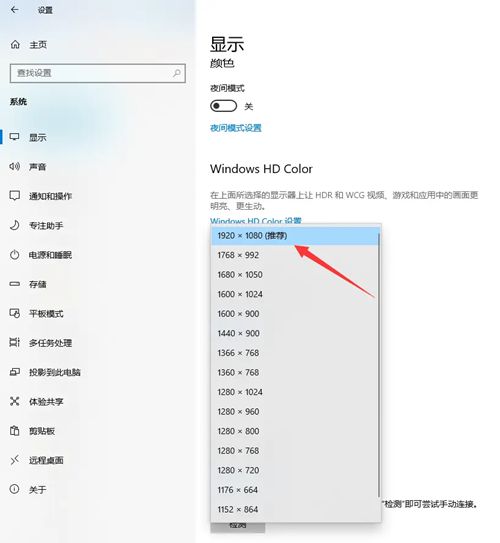Click the About (关于) info icon
The image size is (500, 543).
15,489
